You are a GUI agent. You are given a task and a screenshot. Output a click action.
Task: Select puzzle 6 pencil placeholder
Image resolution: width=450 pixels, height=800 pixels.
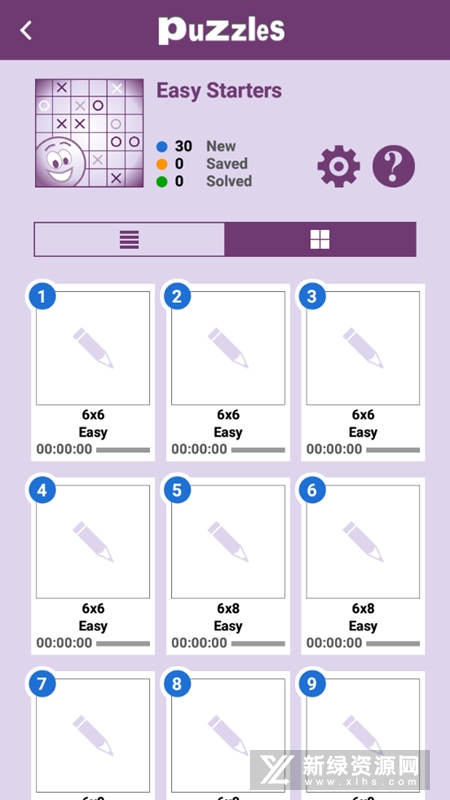tap(363, 542)
